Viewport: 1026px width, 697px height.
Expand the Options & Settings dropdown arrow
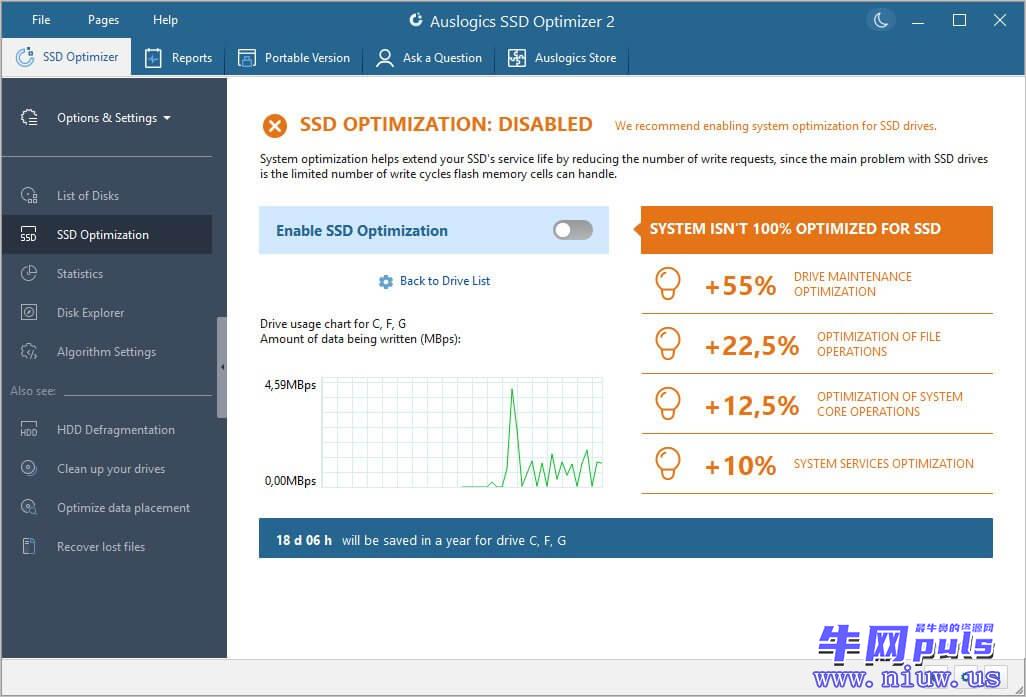tap(167, 118)
